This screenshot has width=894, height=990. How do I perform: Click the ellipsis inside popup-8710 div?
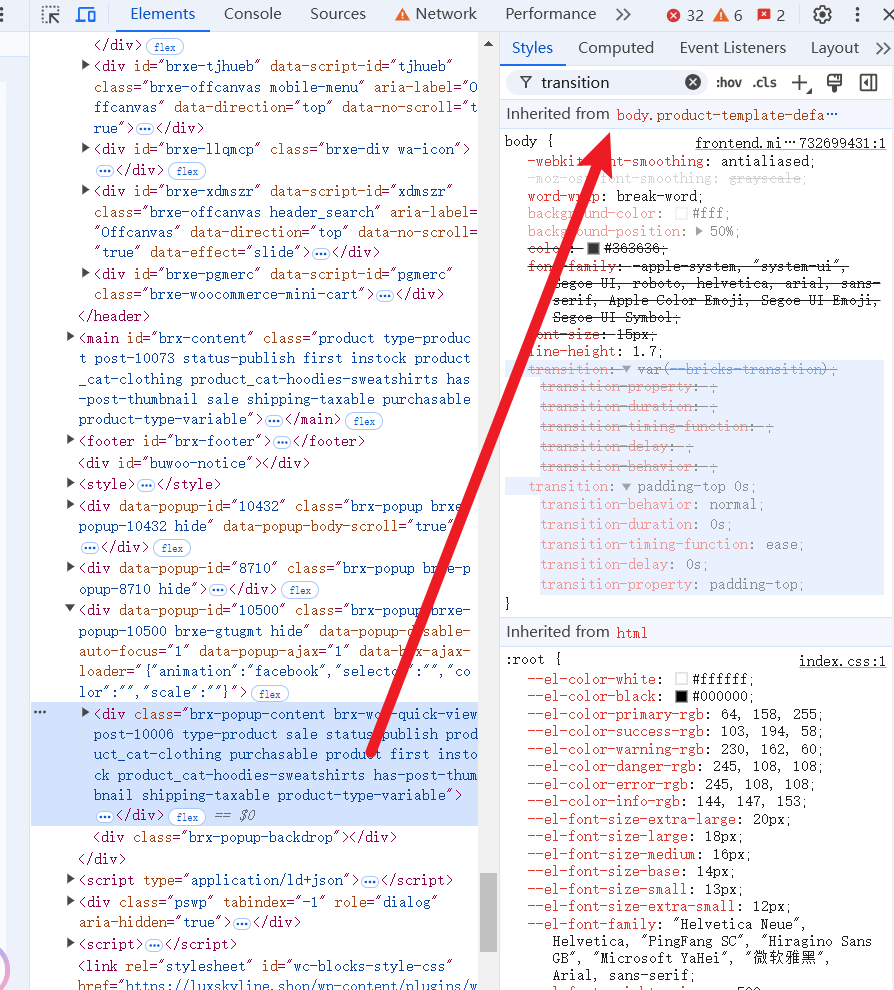click(218, 590)
